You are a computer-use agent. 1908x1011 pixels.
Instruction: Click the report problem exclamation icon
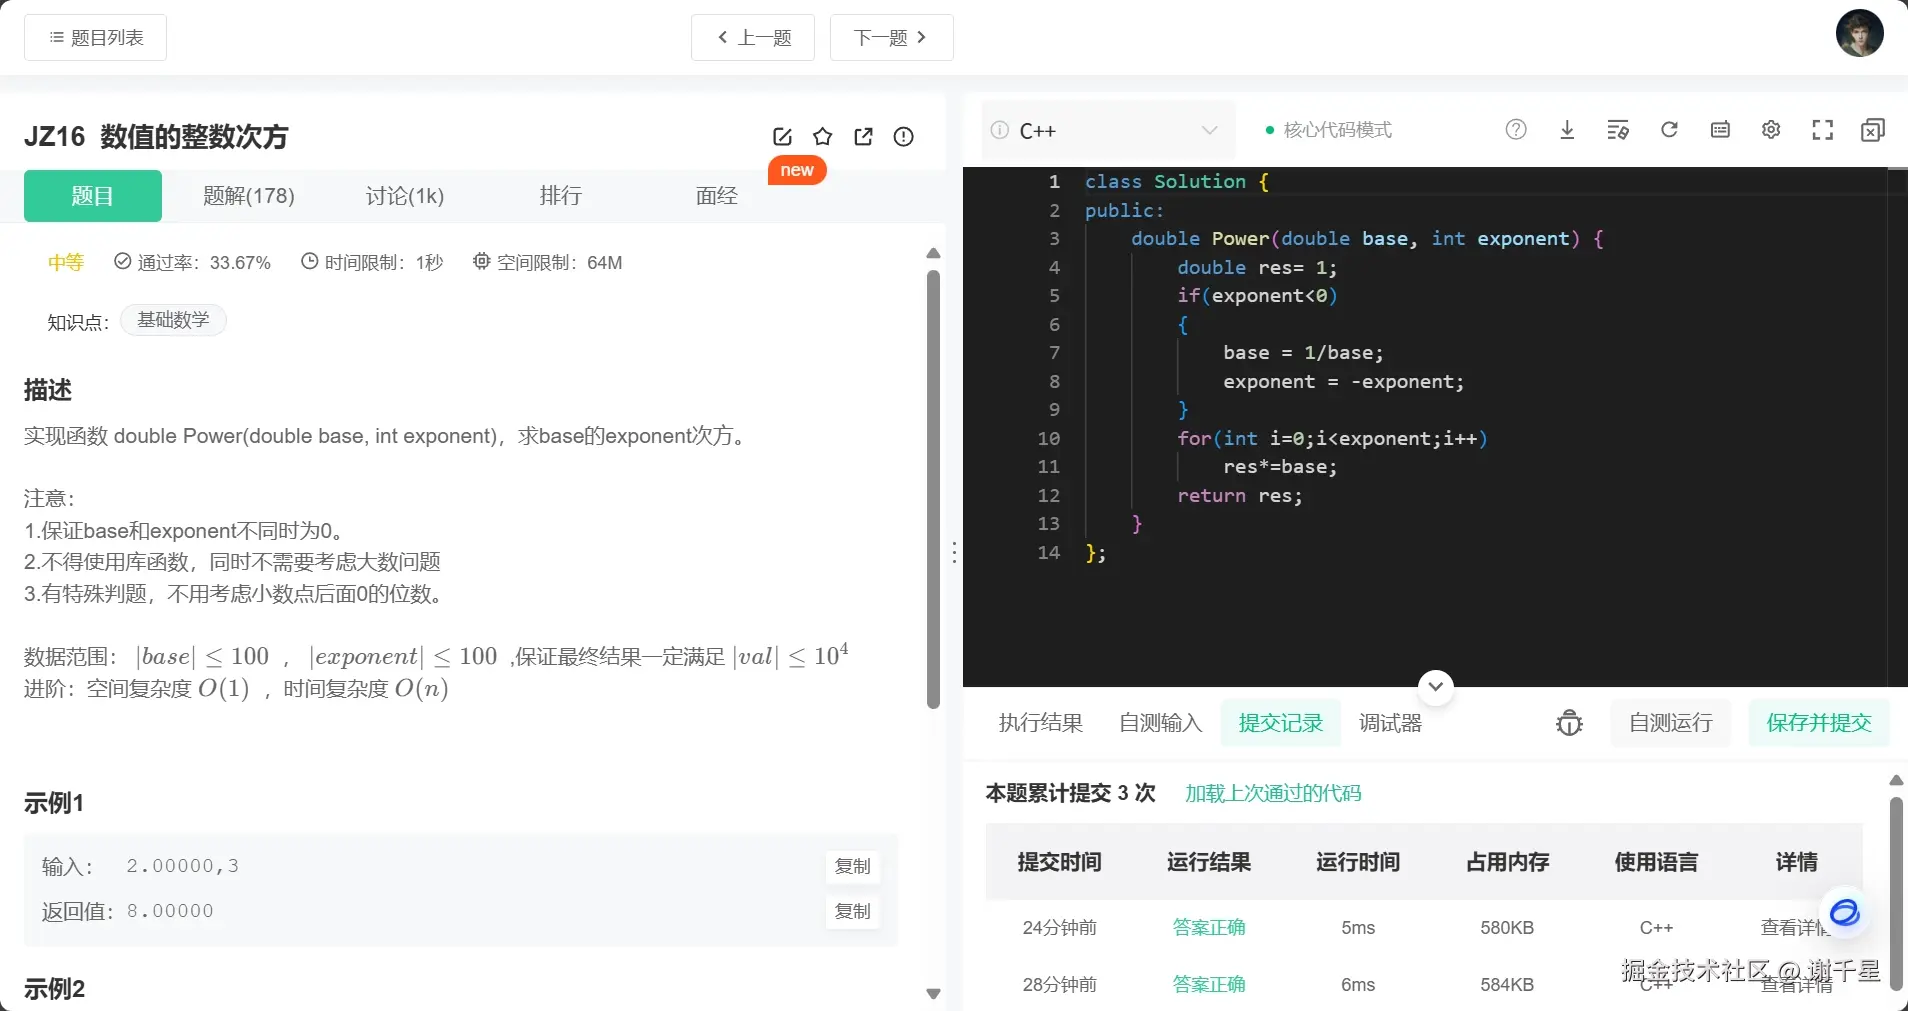coord(902,137)
